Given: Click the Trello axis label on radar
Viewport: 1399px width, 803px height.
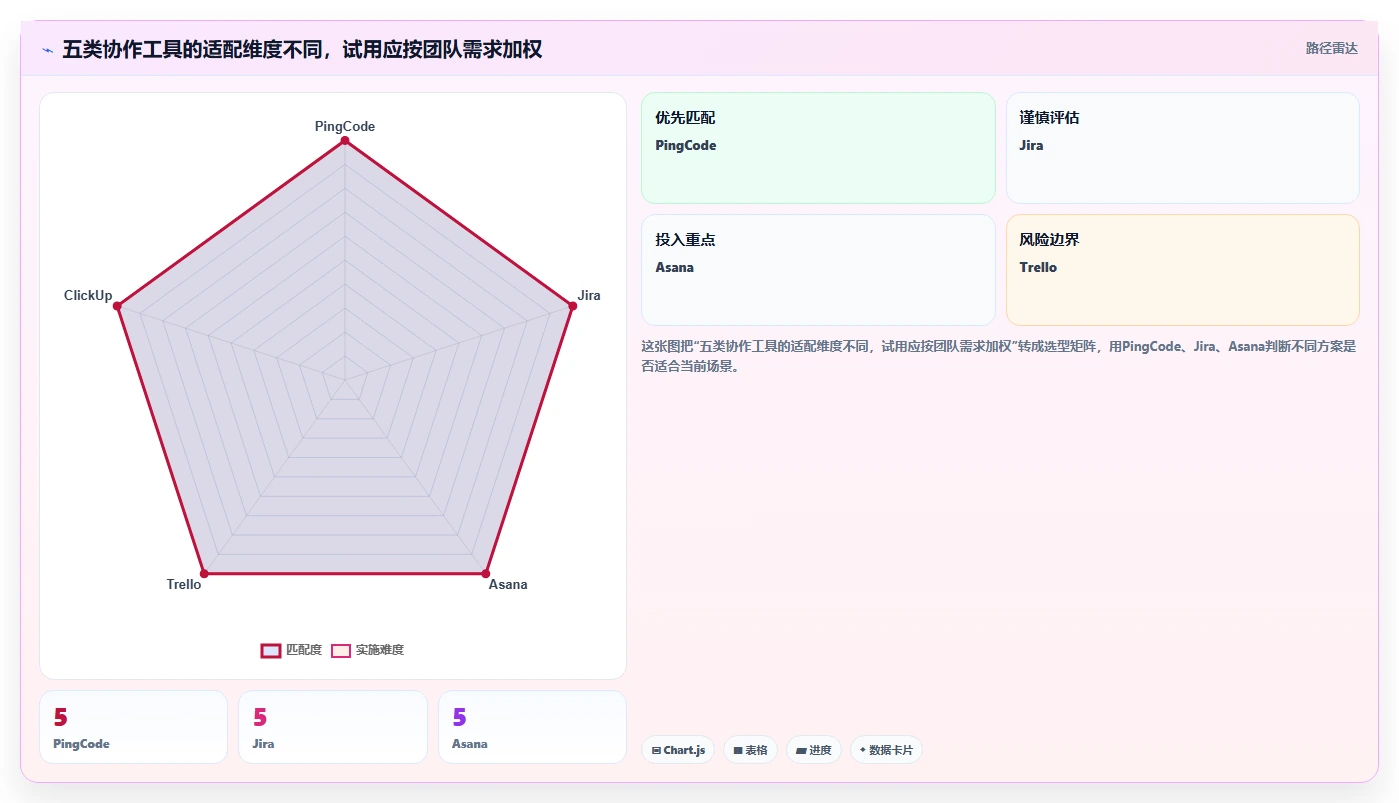Looking at the screenshot, I should coord(184,584).
